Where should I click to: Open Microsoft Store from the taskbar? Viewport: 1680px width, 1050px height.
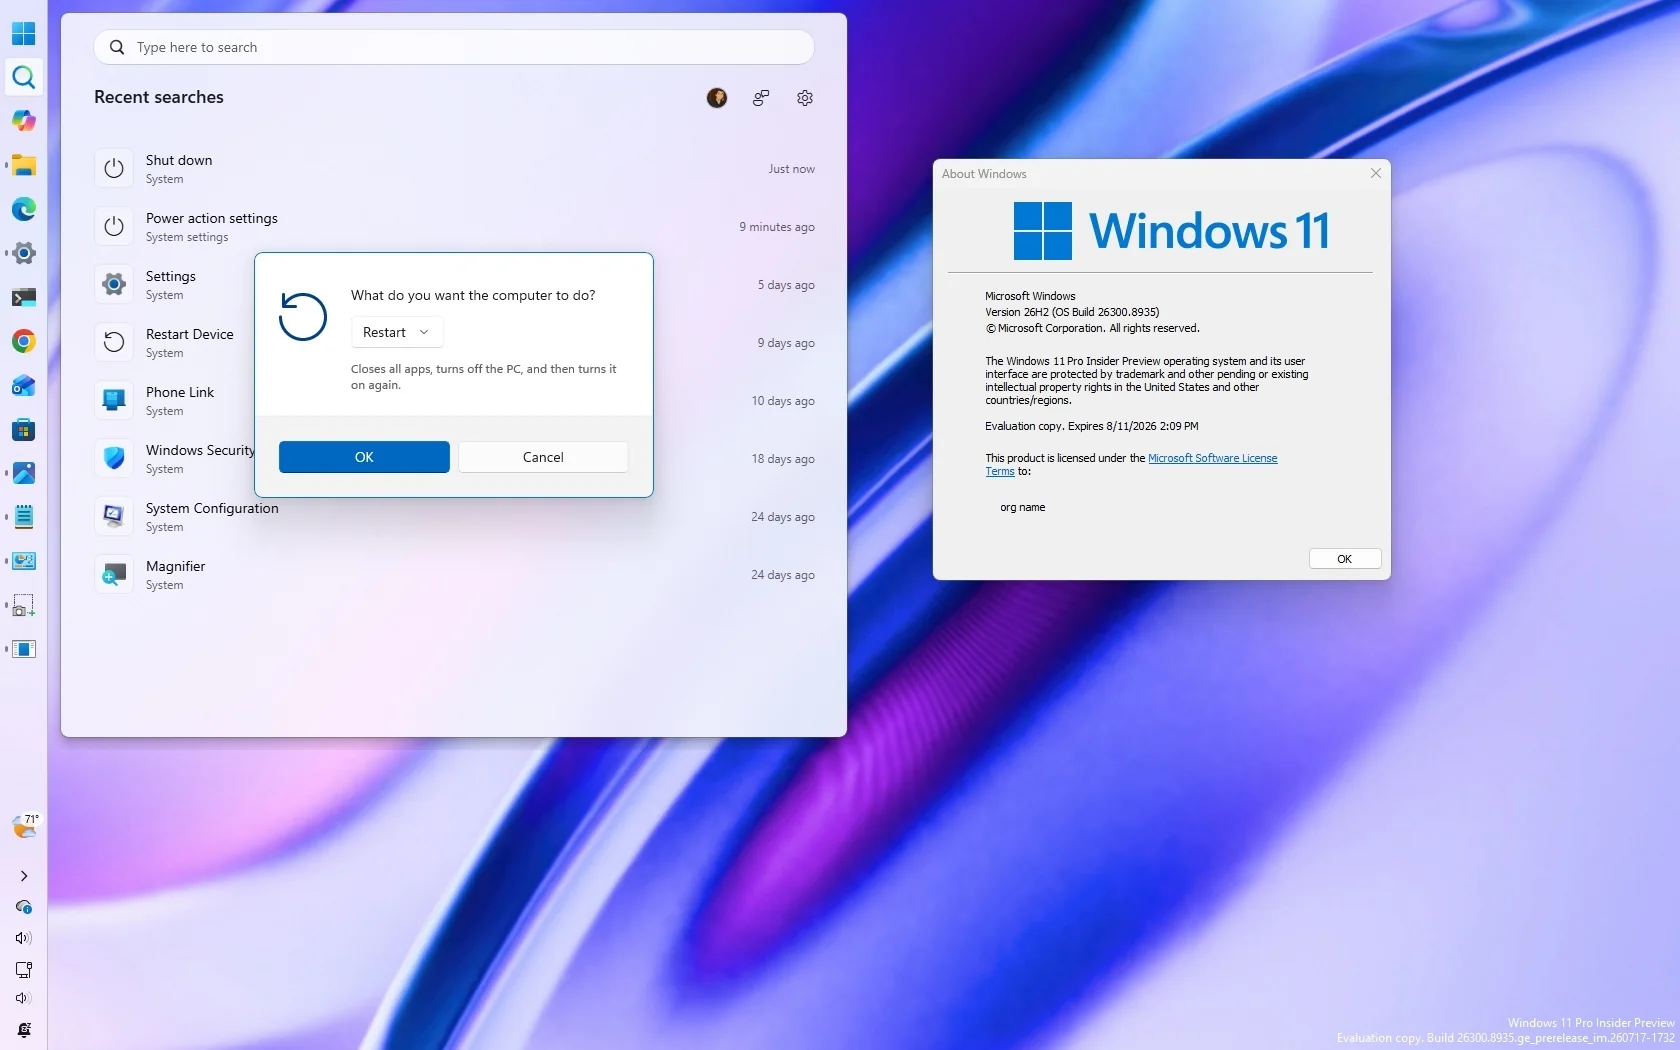(x=23, y=429)
